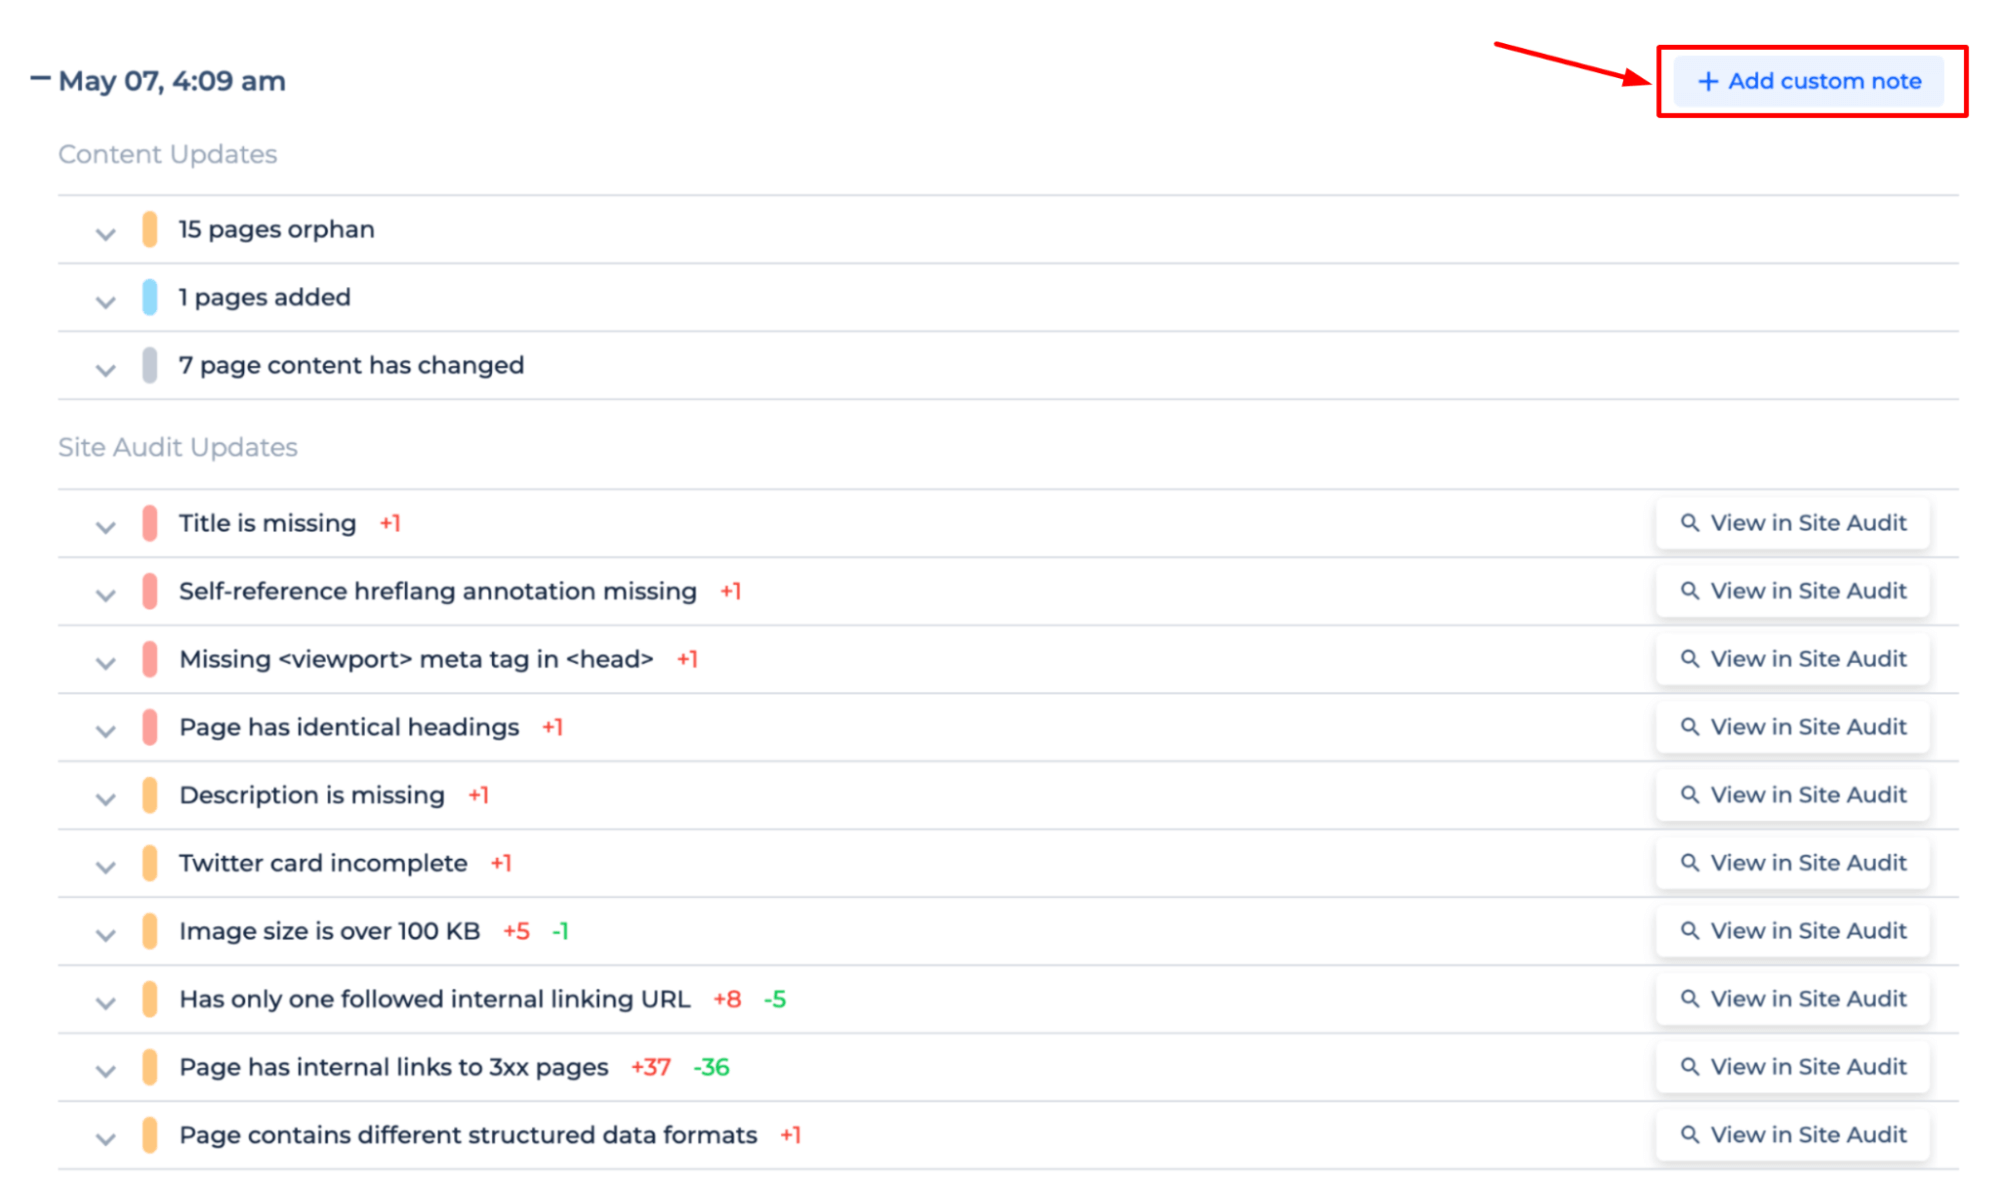Click the blue marker beside 1 pages added
Image resolution: width=1999 pixels, height=1187 pixels.
150,297
